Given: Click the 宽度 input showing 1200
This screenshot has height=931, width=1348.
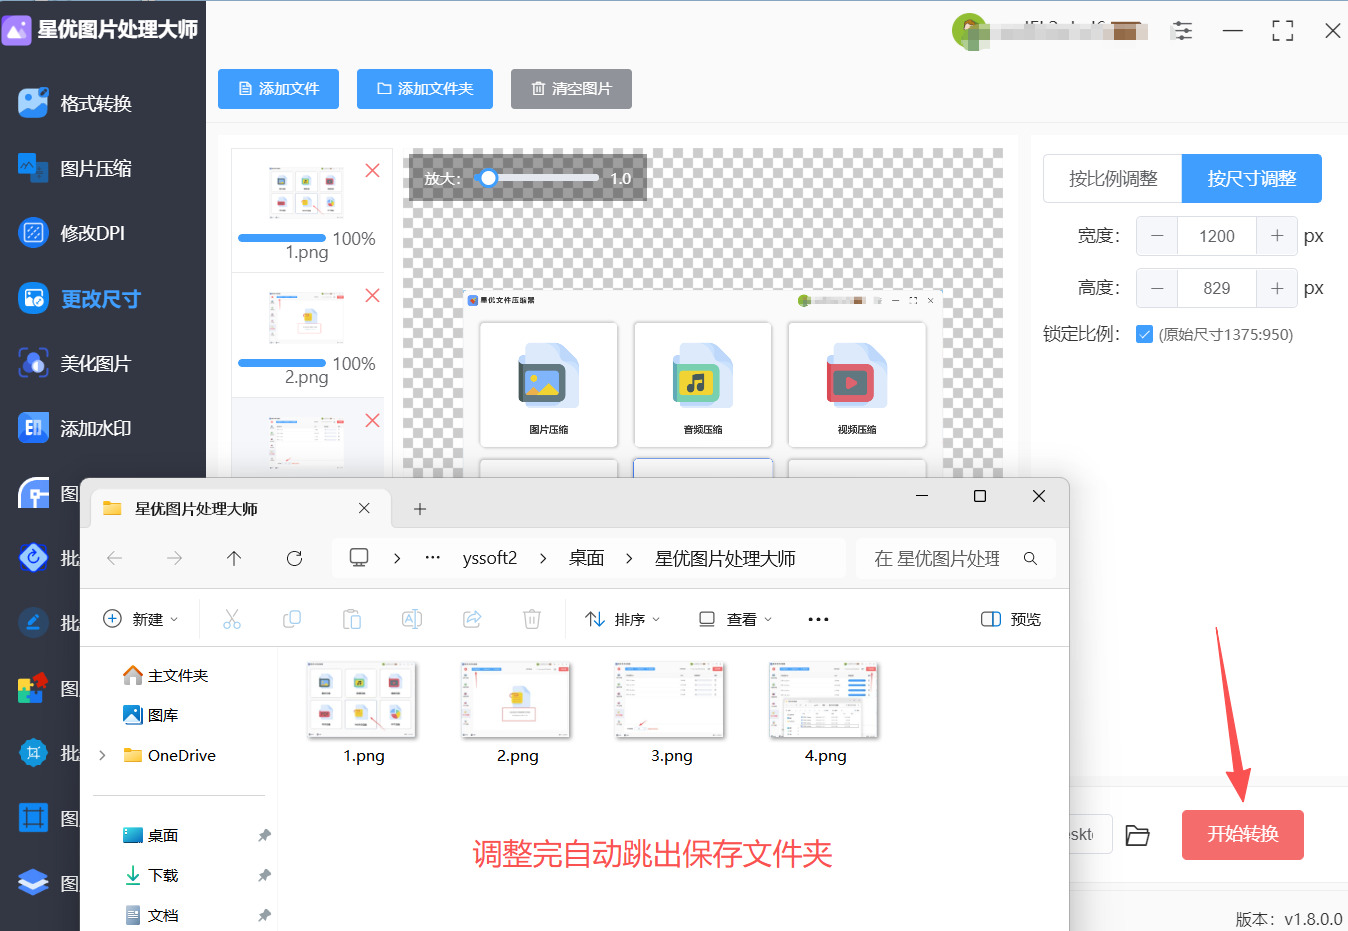Looking at the screenshot, I should pos(1217,236).
